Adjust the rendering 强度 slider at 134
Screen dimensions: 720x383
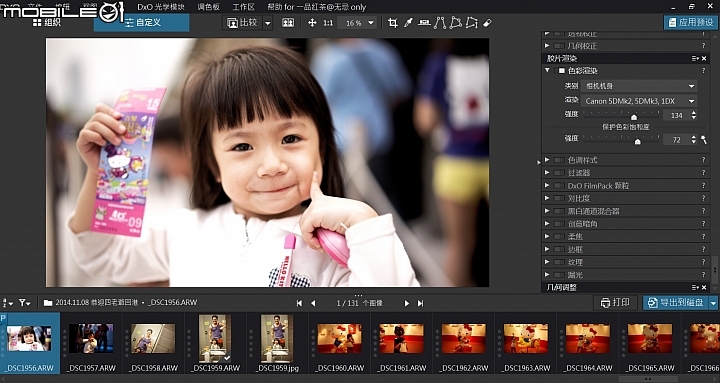[634, 117]
